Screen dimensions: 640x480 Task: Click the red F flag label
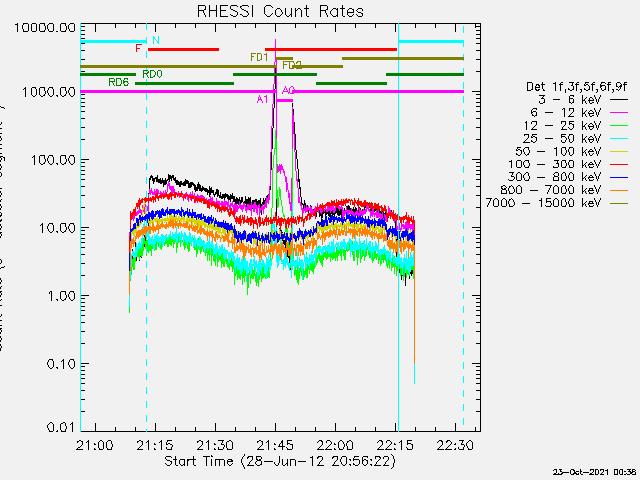click(138, 49)
